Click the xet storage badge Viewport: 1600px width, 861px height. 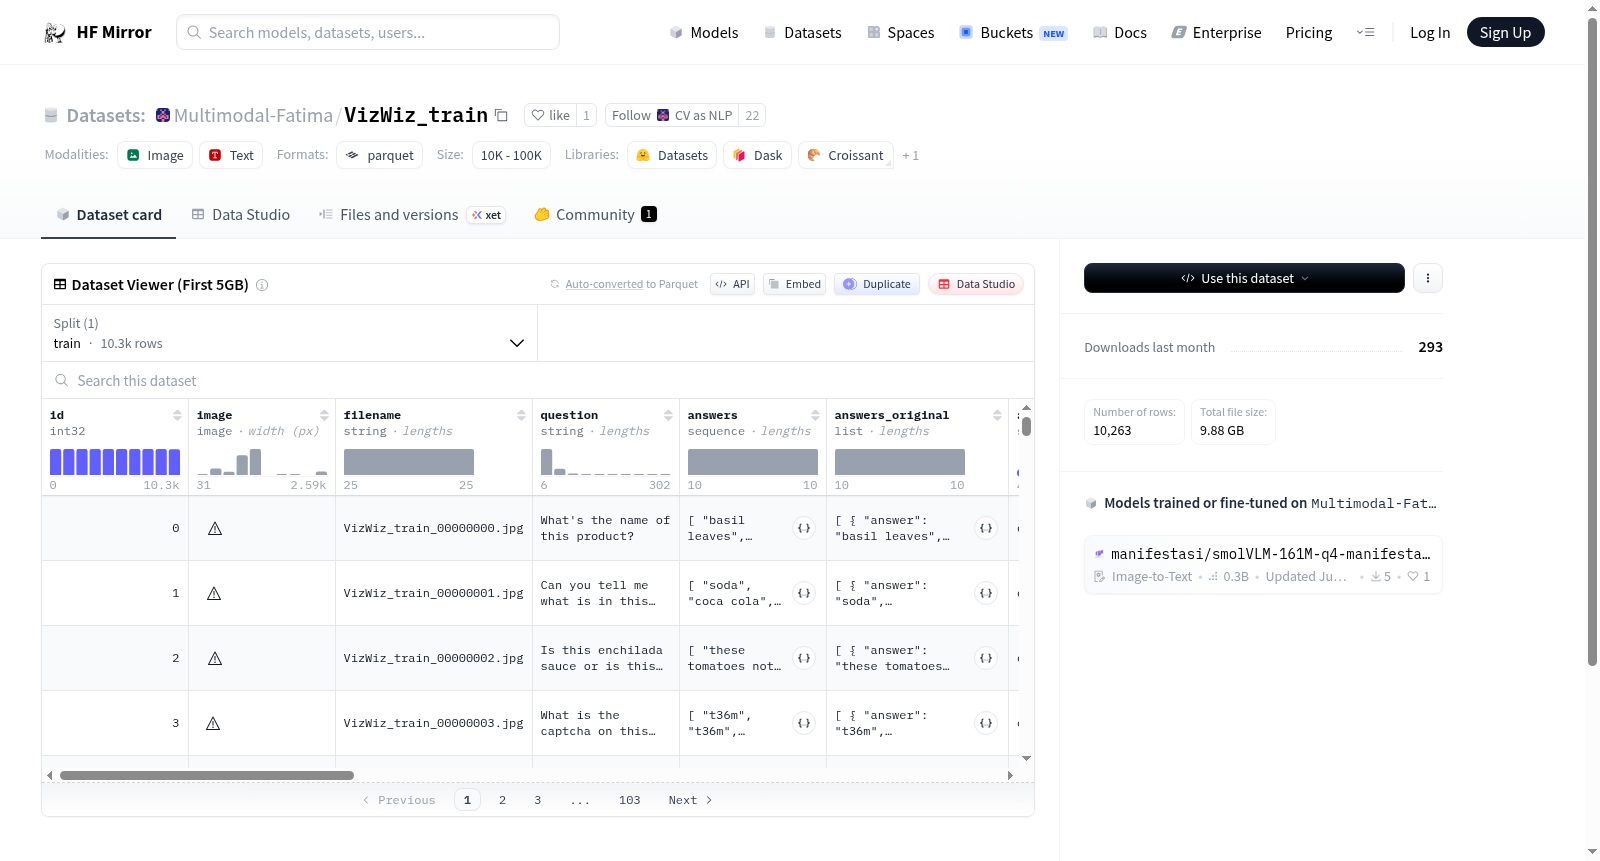tap(487, 215)
